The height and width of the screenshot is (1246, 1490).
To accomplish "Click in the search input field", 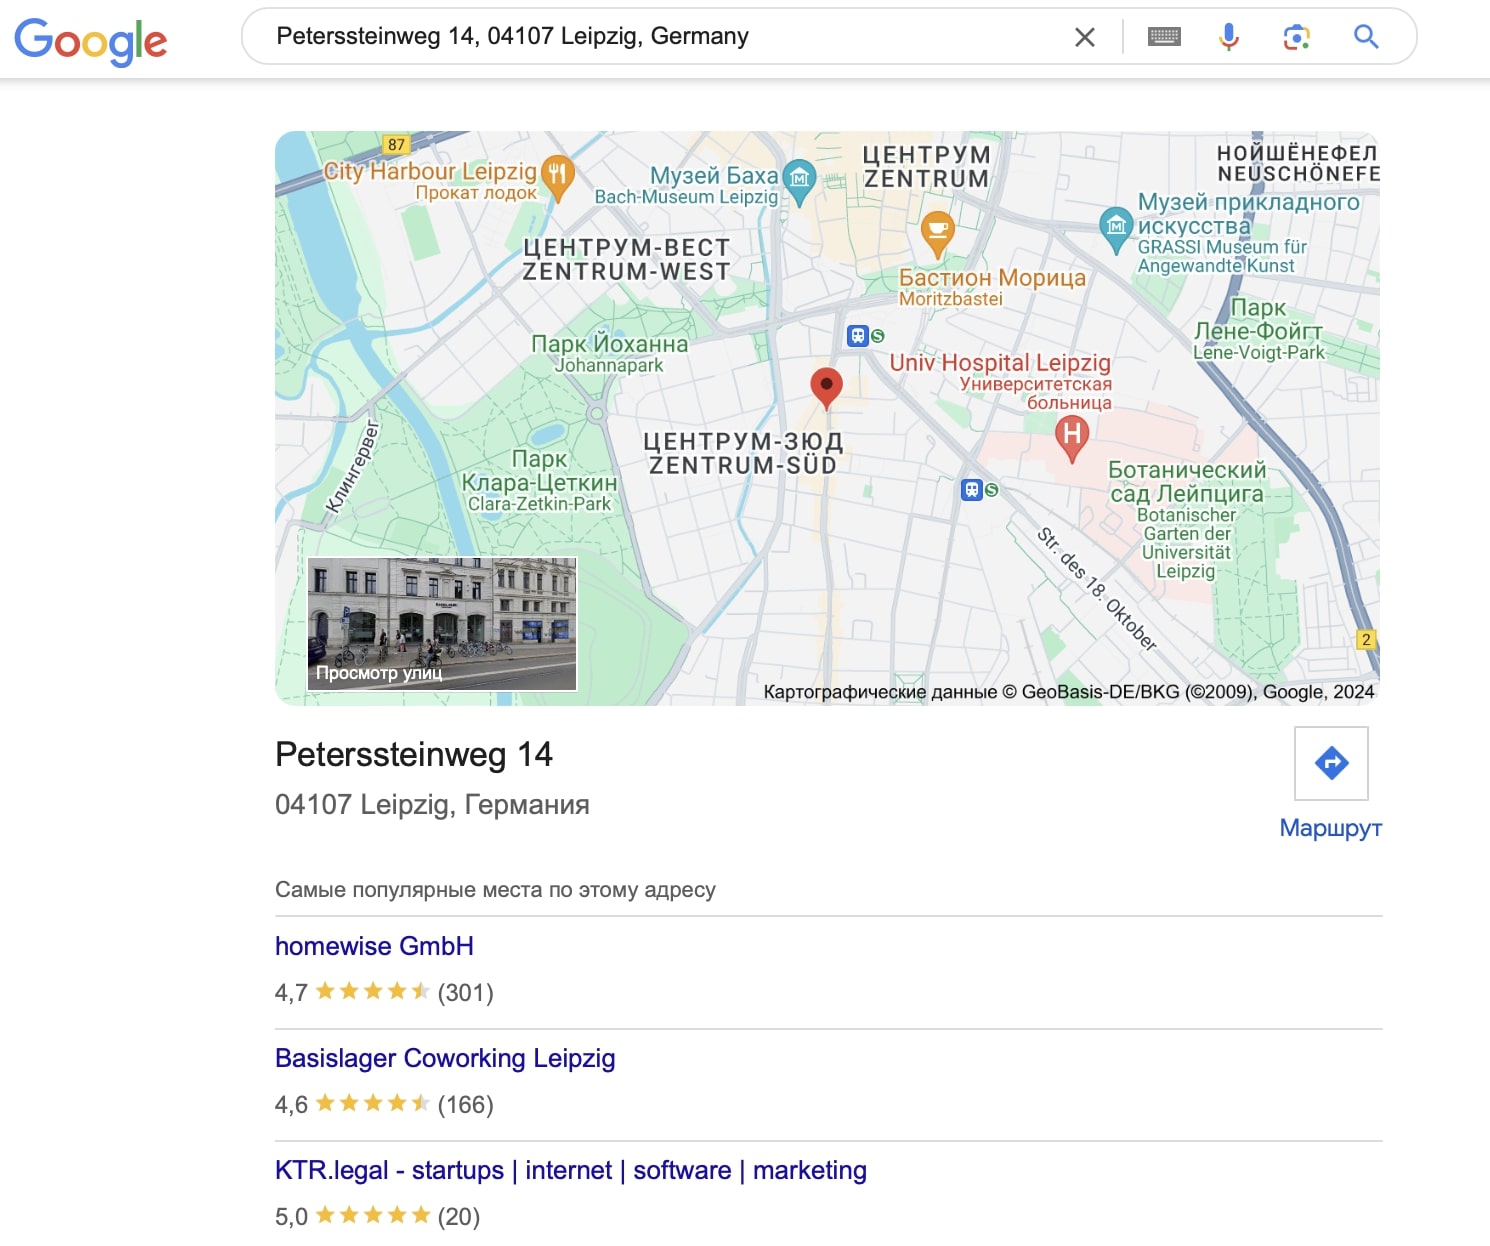I will (x=660, y=37).
